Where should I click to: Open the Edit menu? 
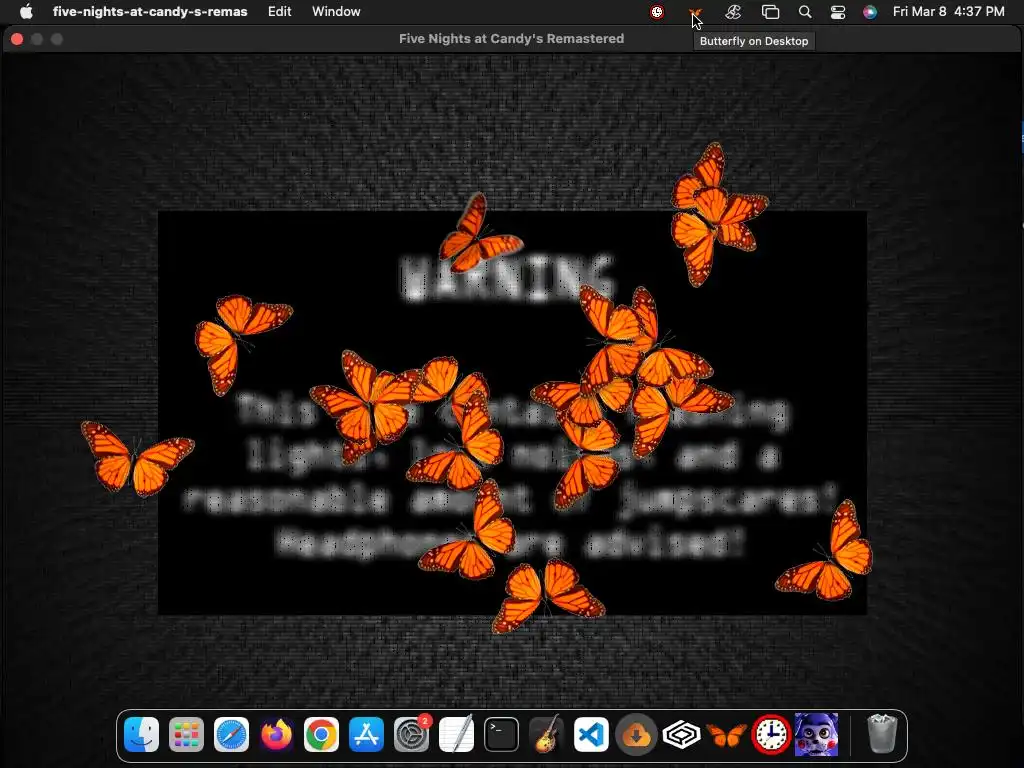[280, 12]
